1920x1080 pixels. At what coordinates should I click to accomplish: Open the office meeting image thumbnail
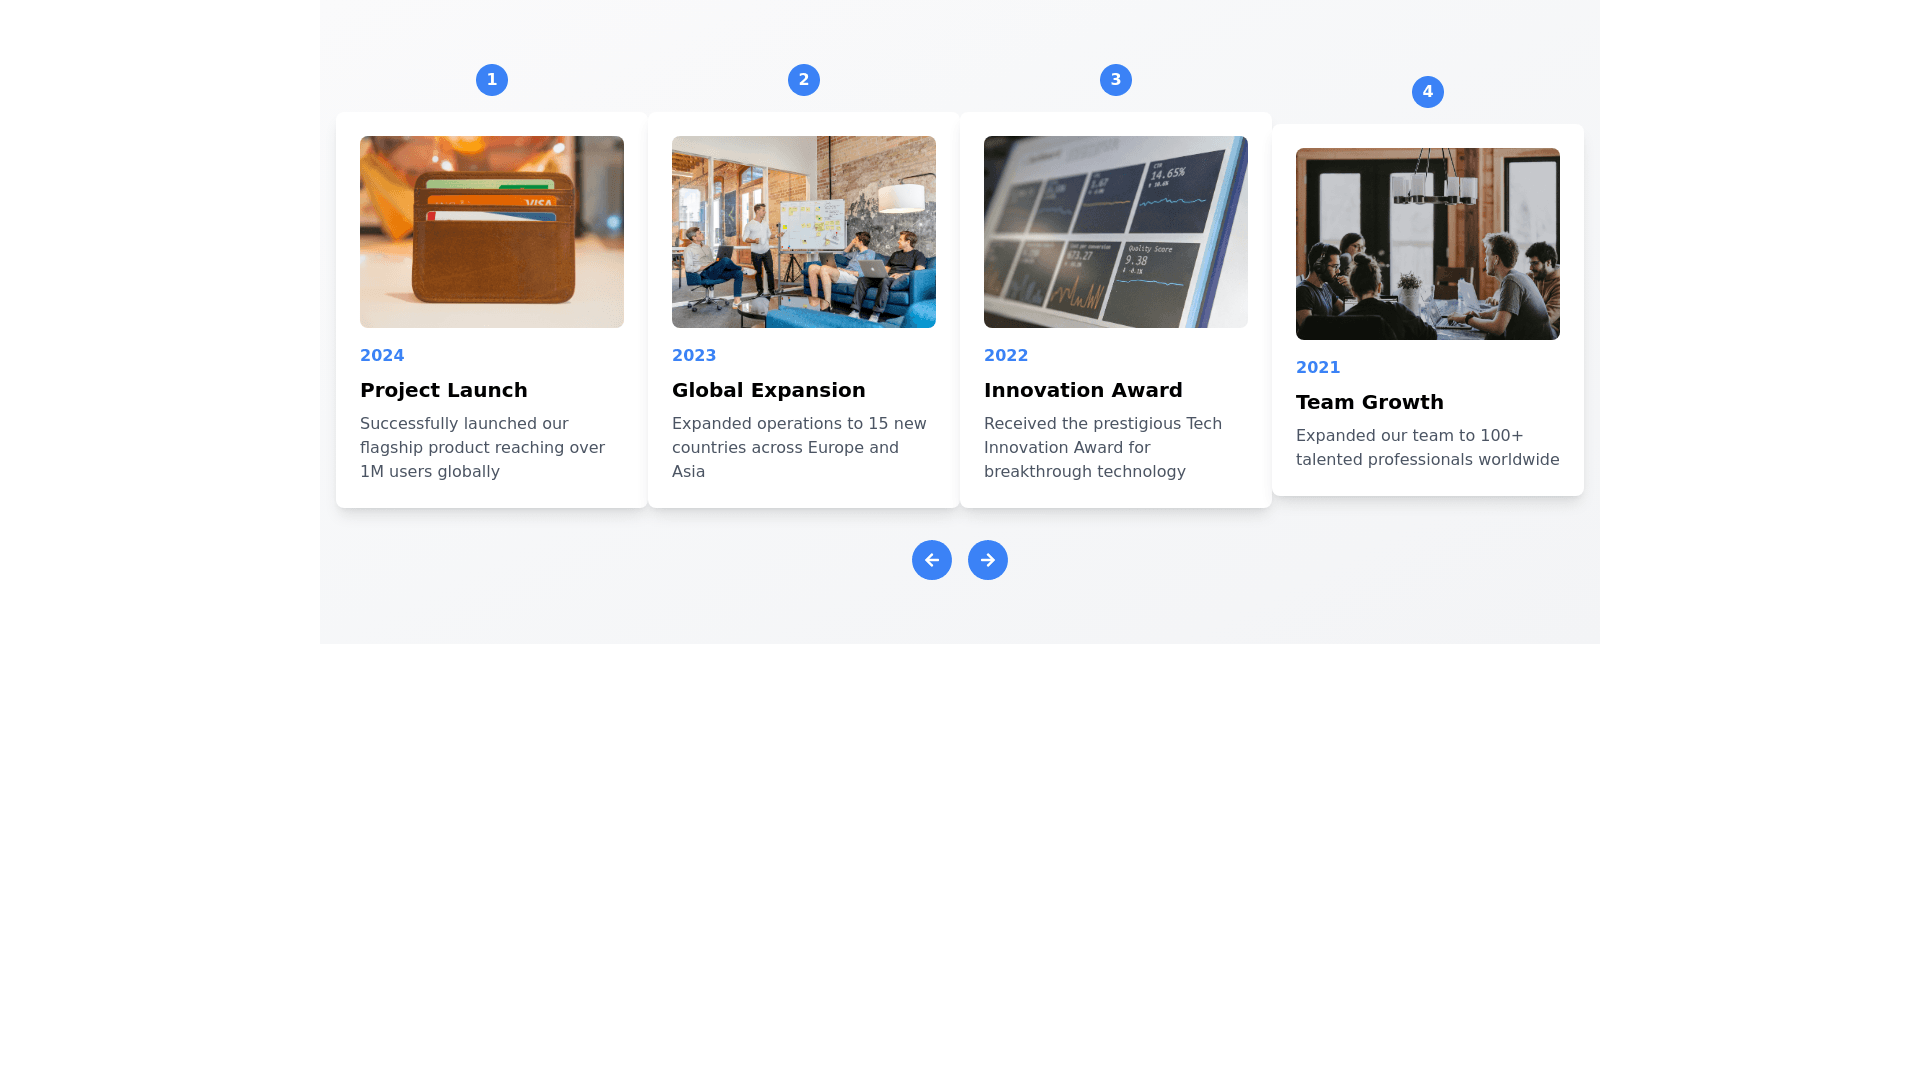(803, 232)
